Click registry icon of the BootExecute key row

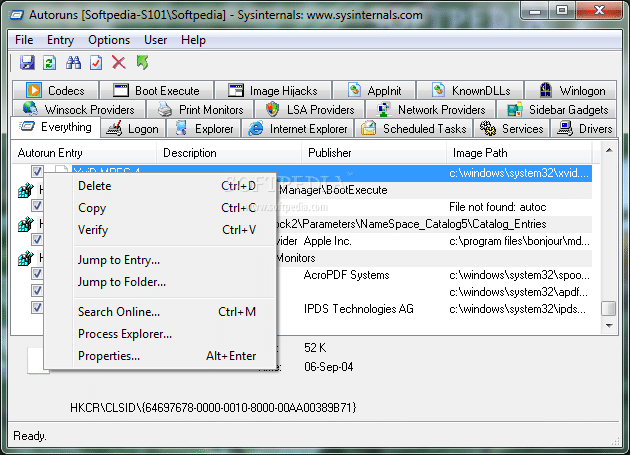(26, 190)
